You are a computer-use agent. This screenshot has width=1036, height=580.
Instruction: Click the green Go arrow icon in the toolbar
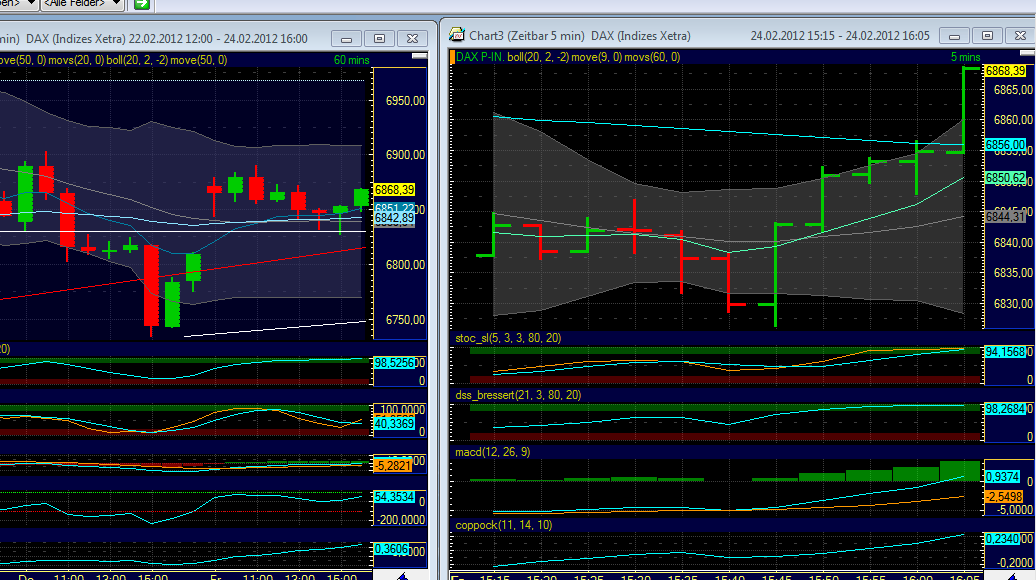tap(142, 5)
